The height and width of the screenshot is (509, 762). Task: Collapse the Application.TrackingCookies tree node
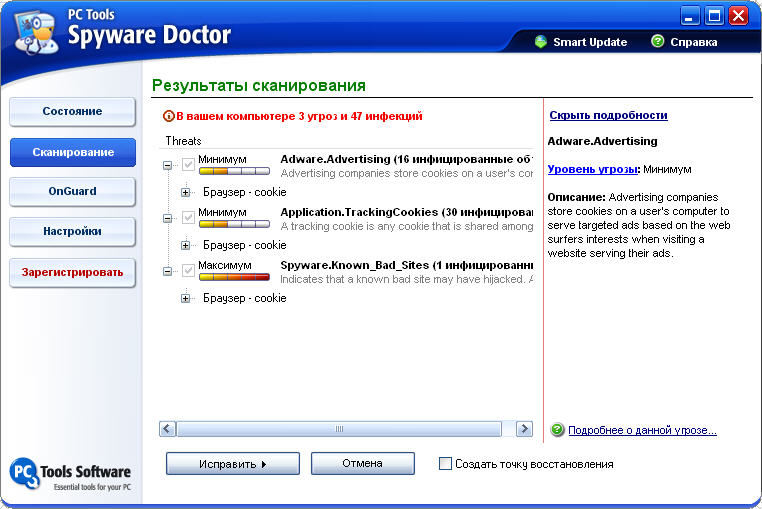click(167, 218)
